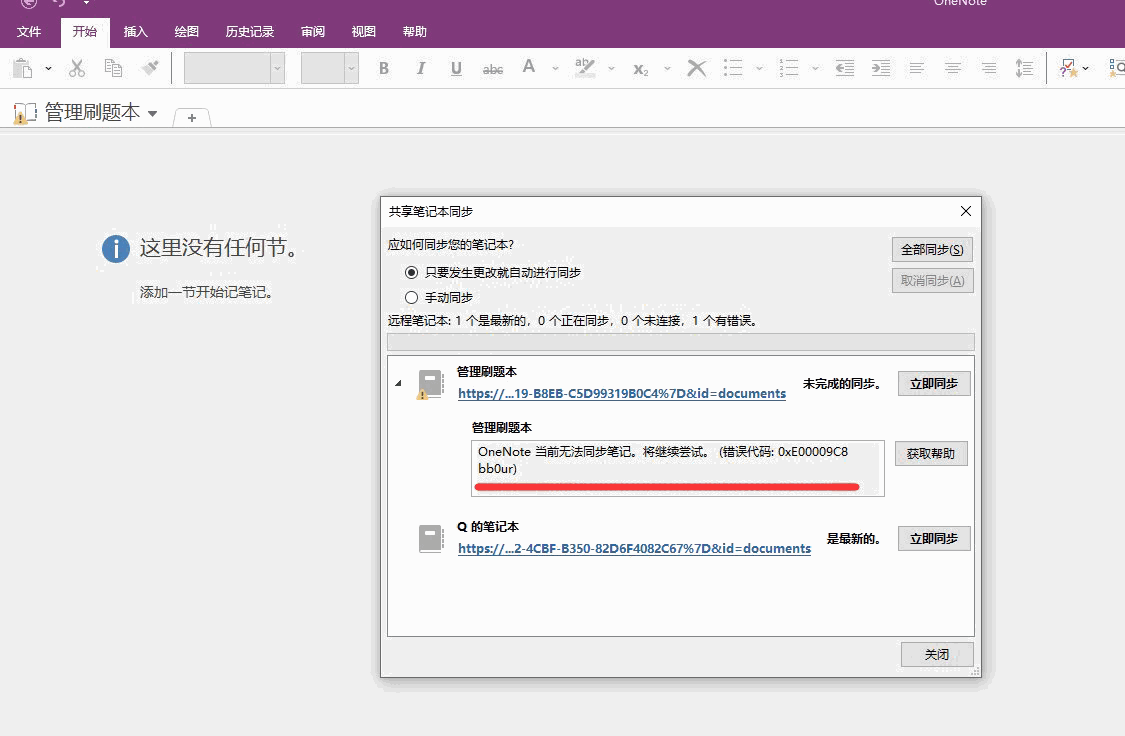Open the 审阅 tab
Viewport: 1125px width, 736px height.
[313, 32]
